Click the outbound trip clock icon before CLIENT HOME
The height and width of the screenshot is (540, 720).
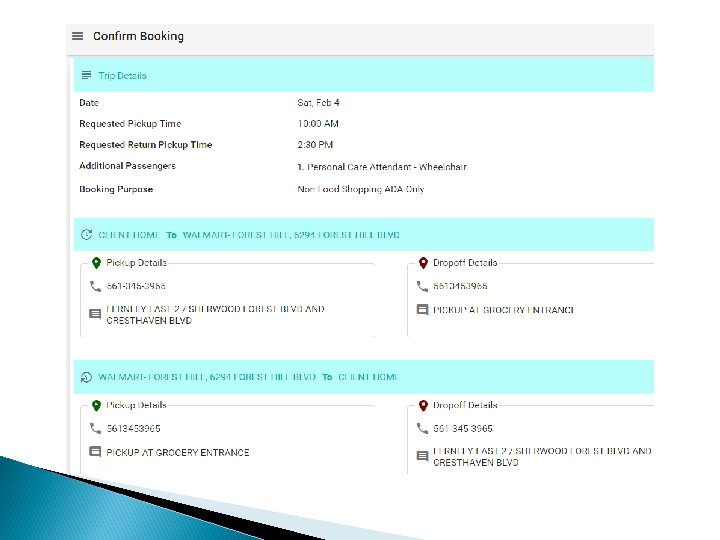pos(86,235)
